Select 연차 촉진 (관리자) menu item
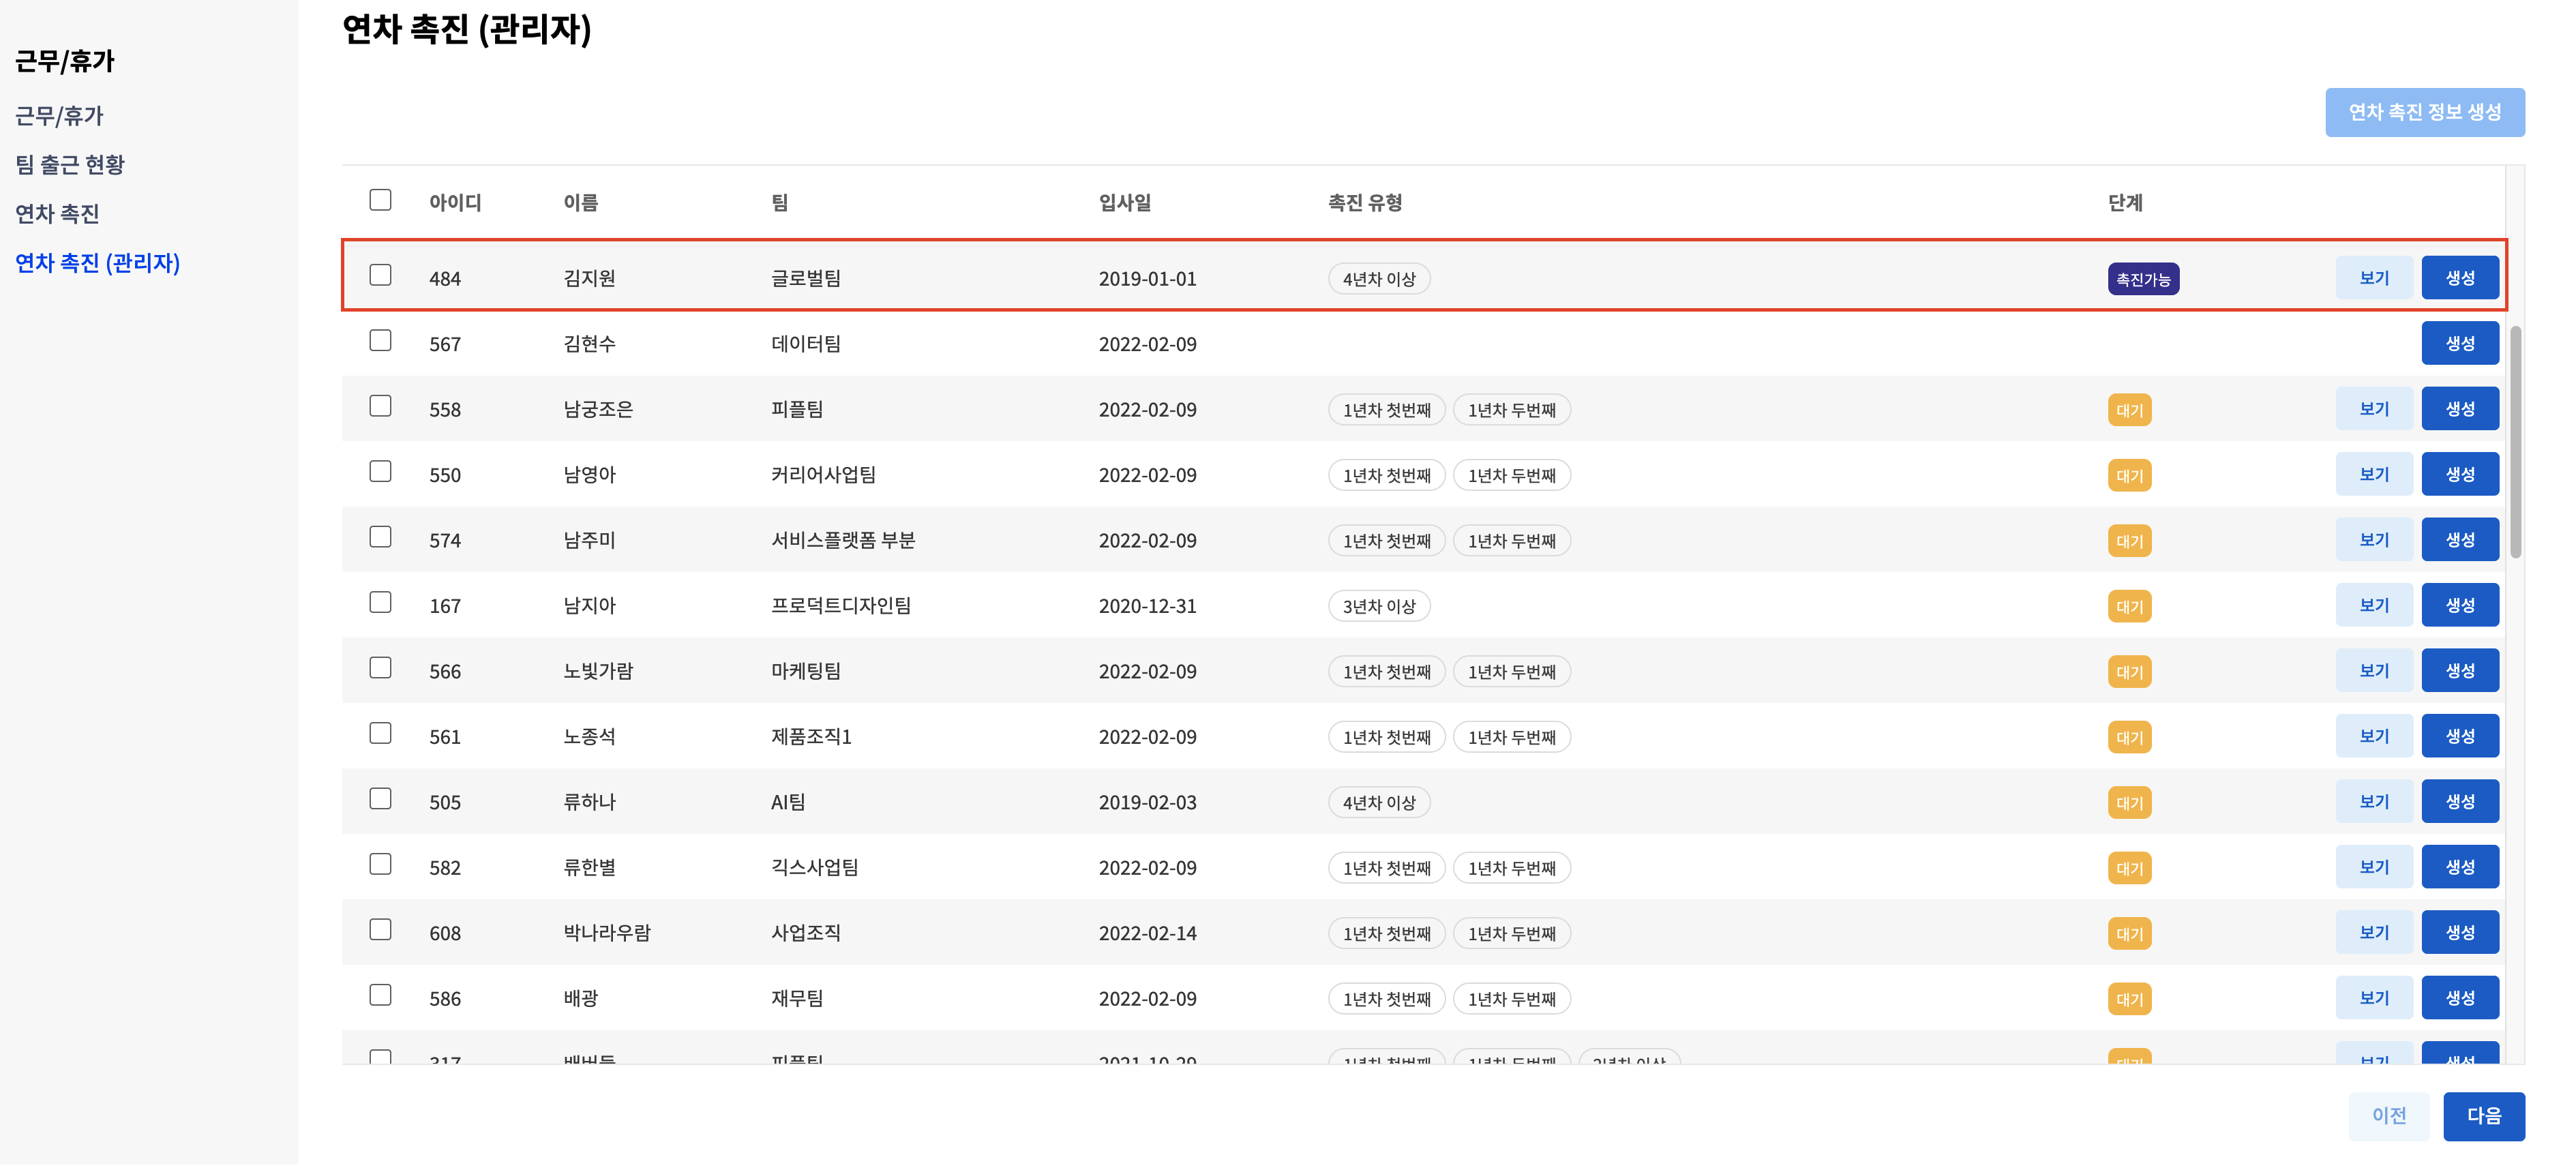Viewport: 2576px width, 1170px height. (x=98, y=263)
